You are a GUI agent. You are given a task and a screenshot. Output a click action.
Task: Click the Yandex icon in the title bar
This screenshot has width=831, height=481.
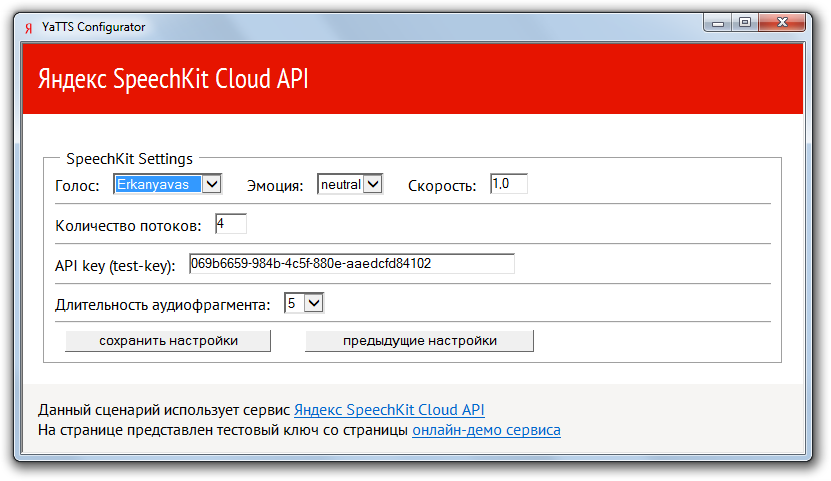tap(29, 27)
